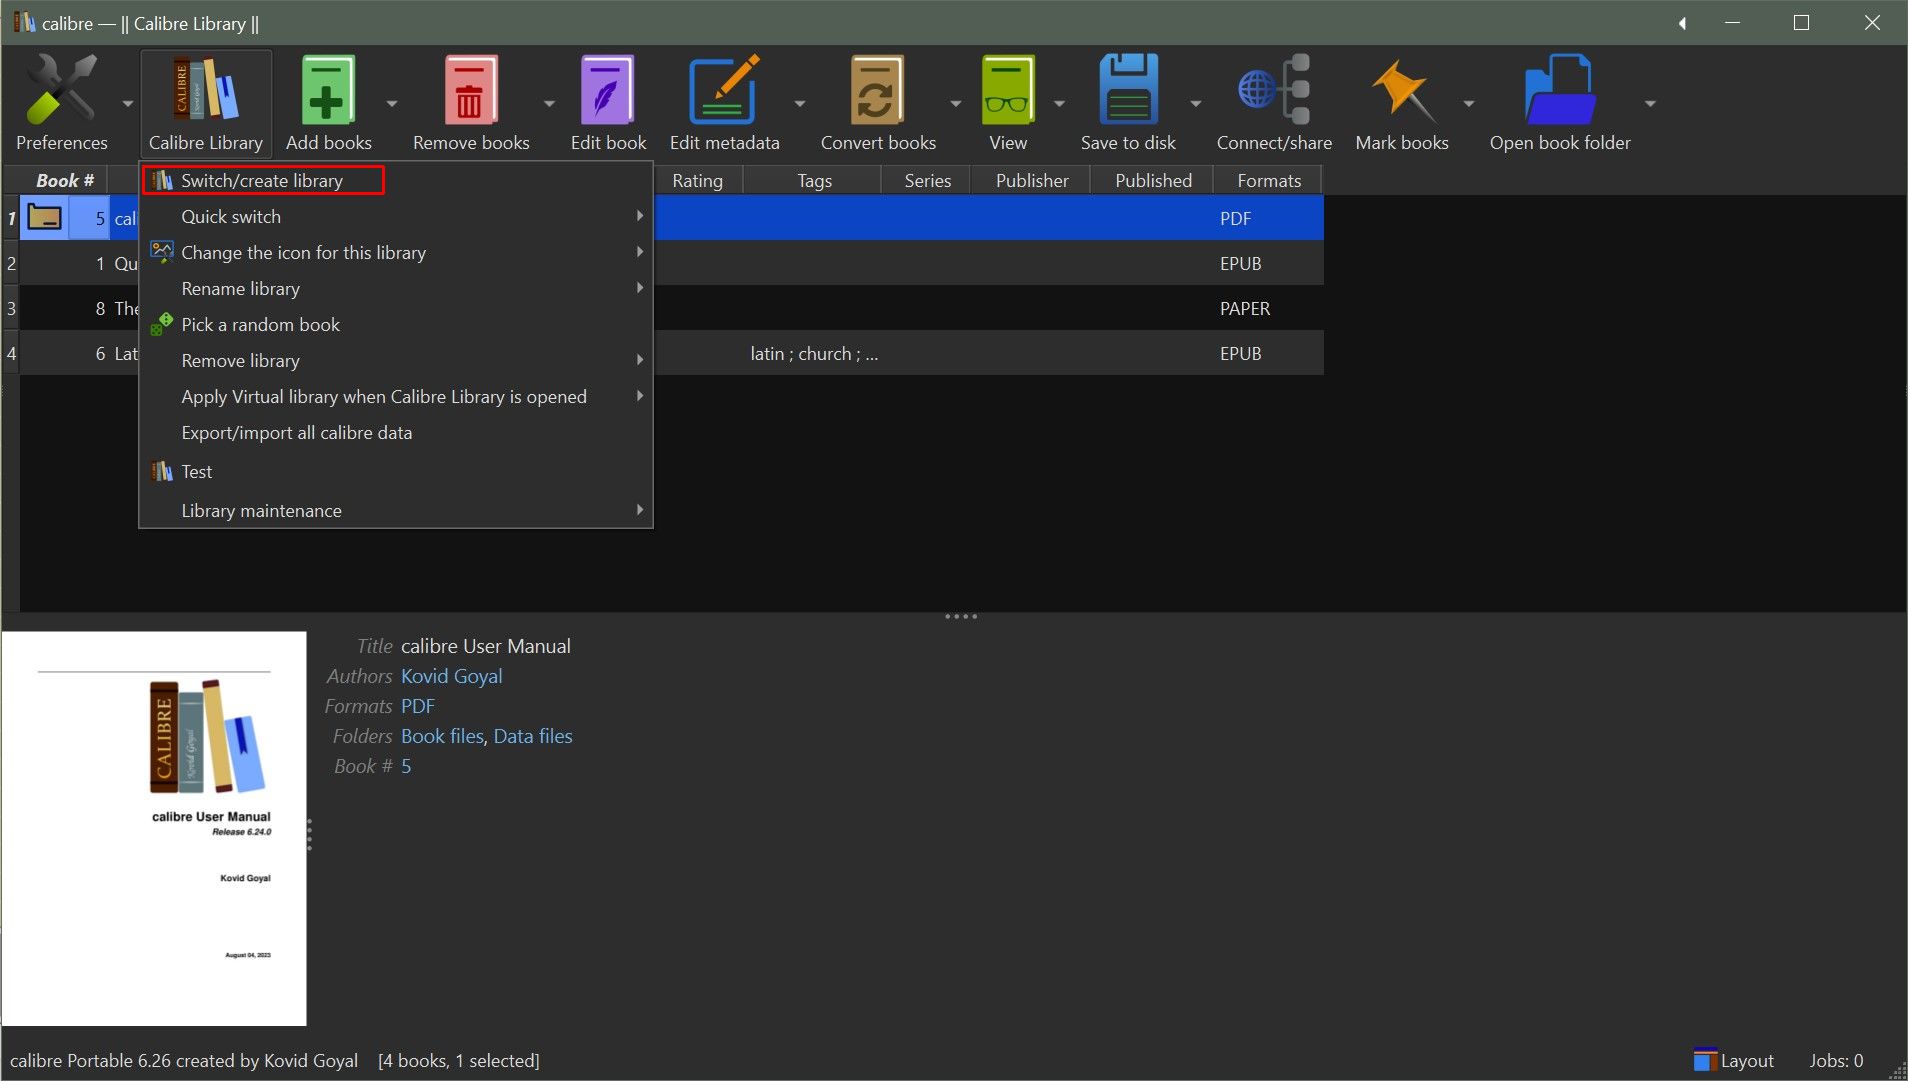
Task: Click the Open book folder icon
Action: point(1560,90)
